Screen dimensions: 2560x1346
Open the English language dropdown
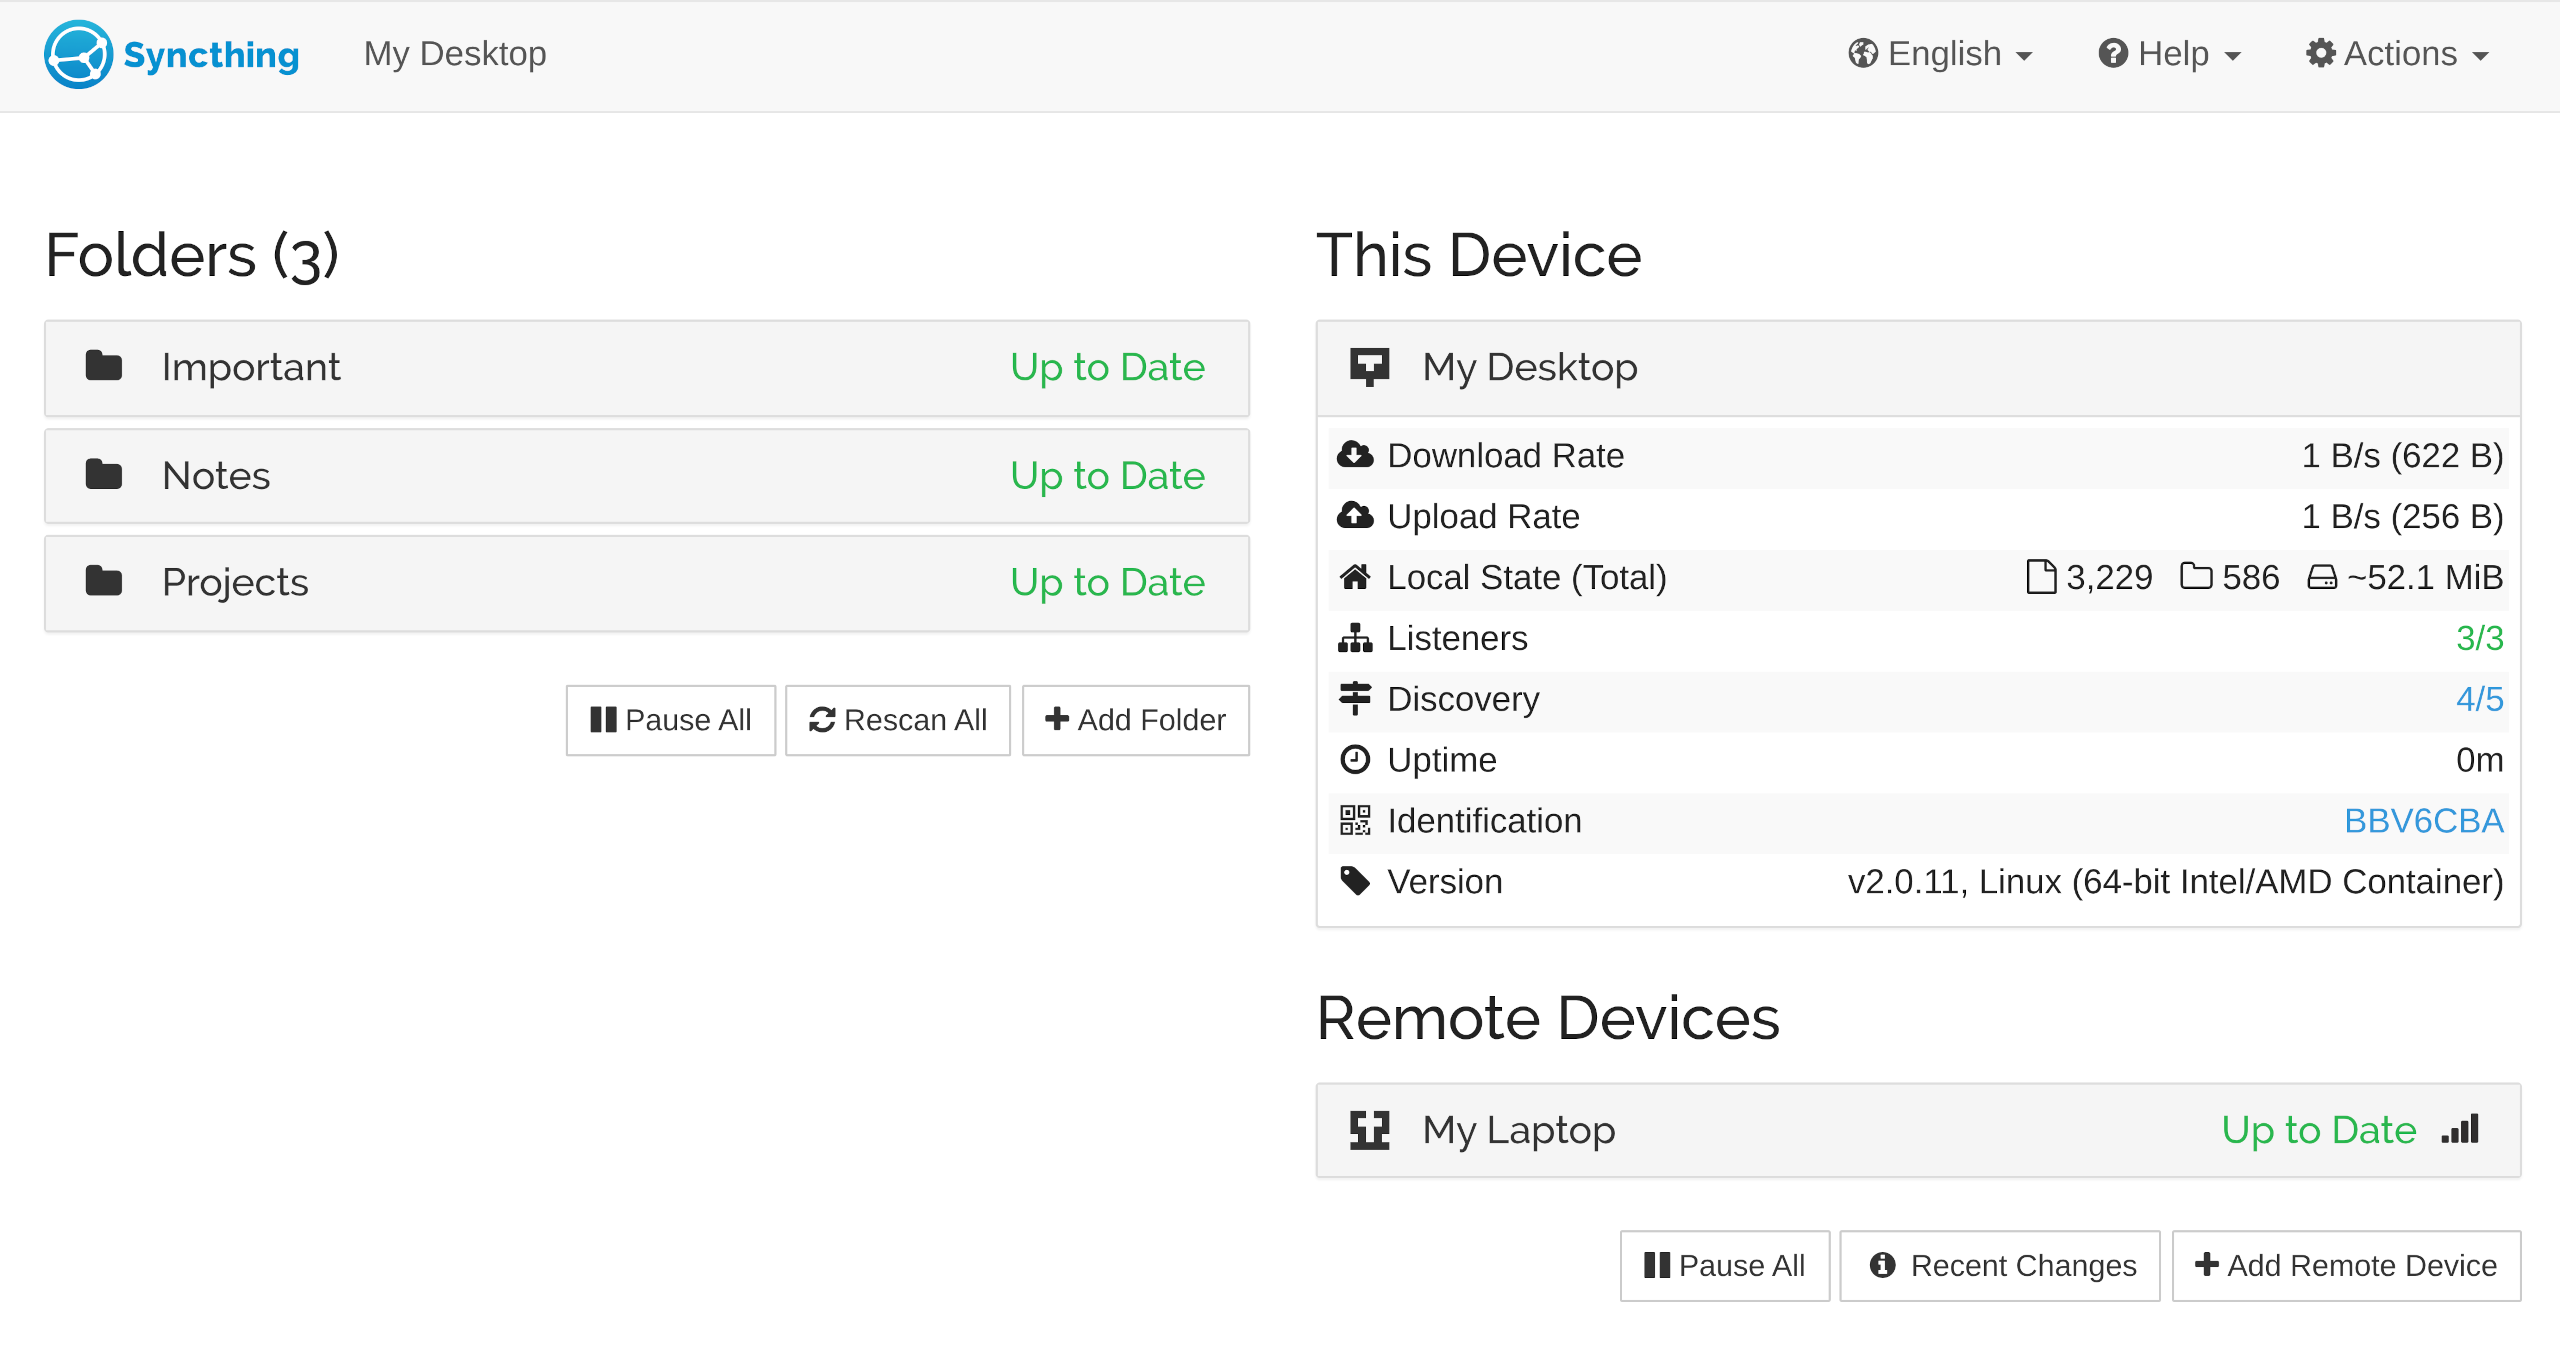[x=1941, y=53]
